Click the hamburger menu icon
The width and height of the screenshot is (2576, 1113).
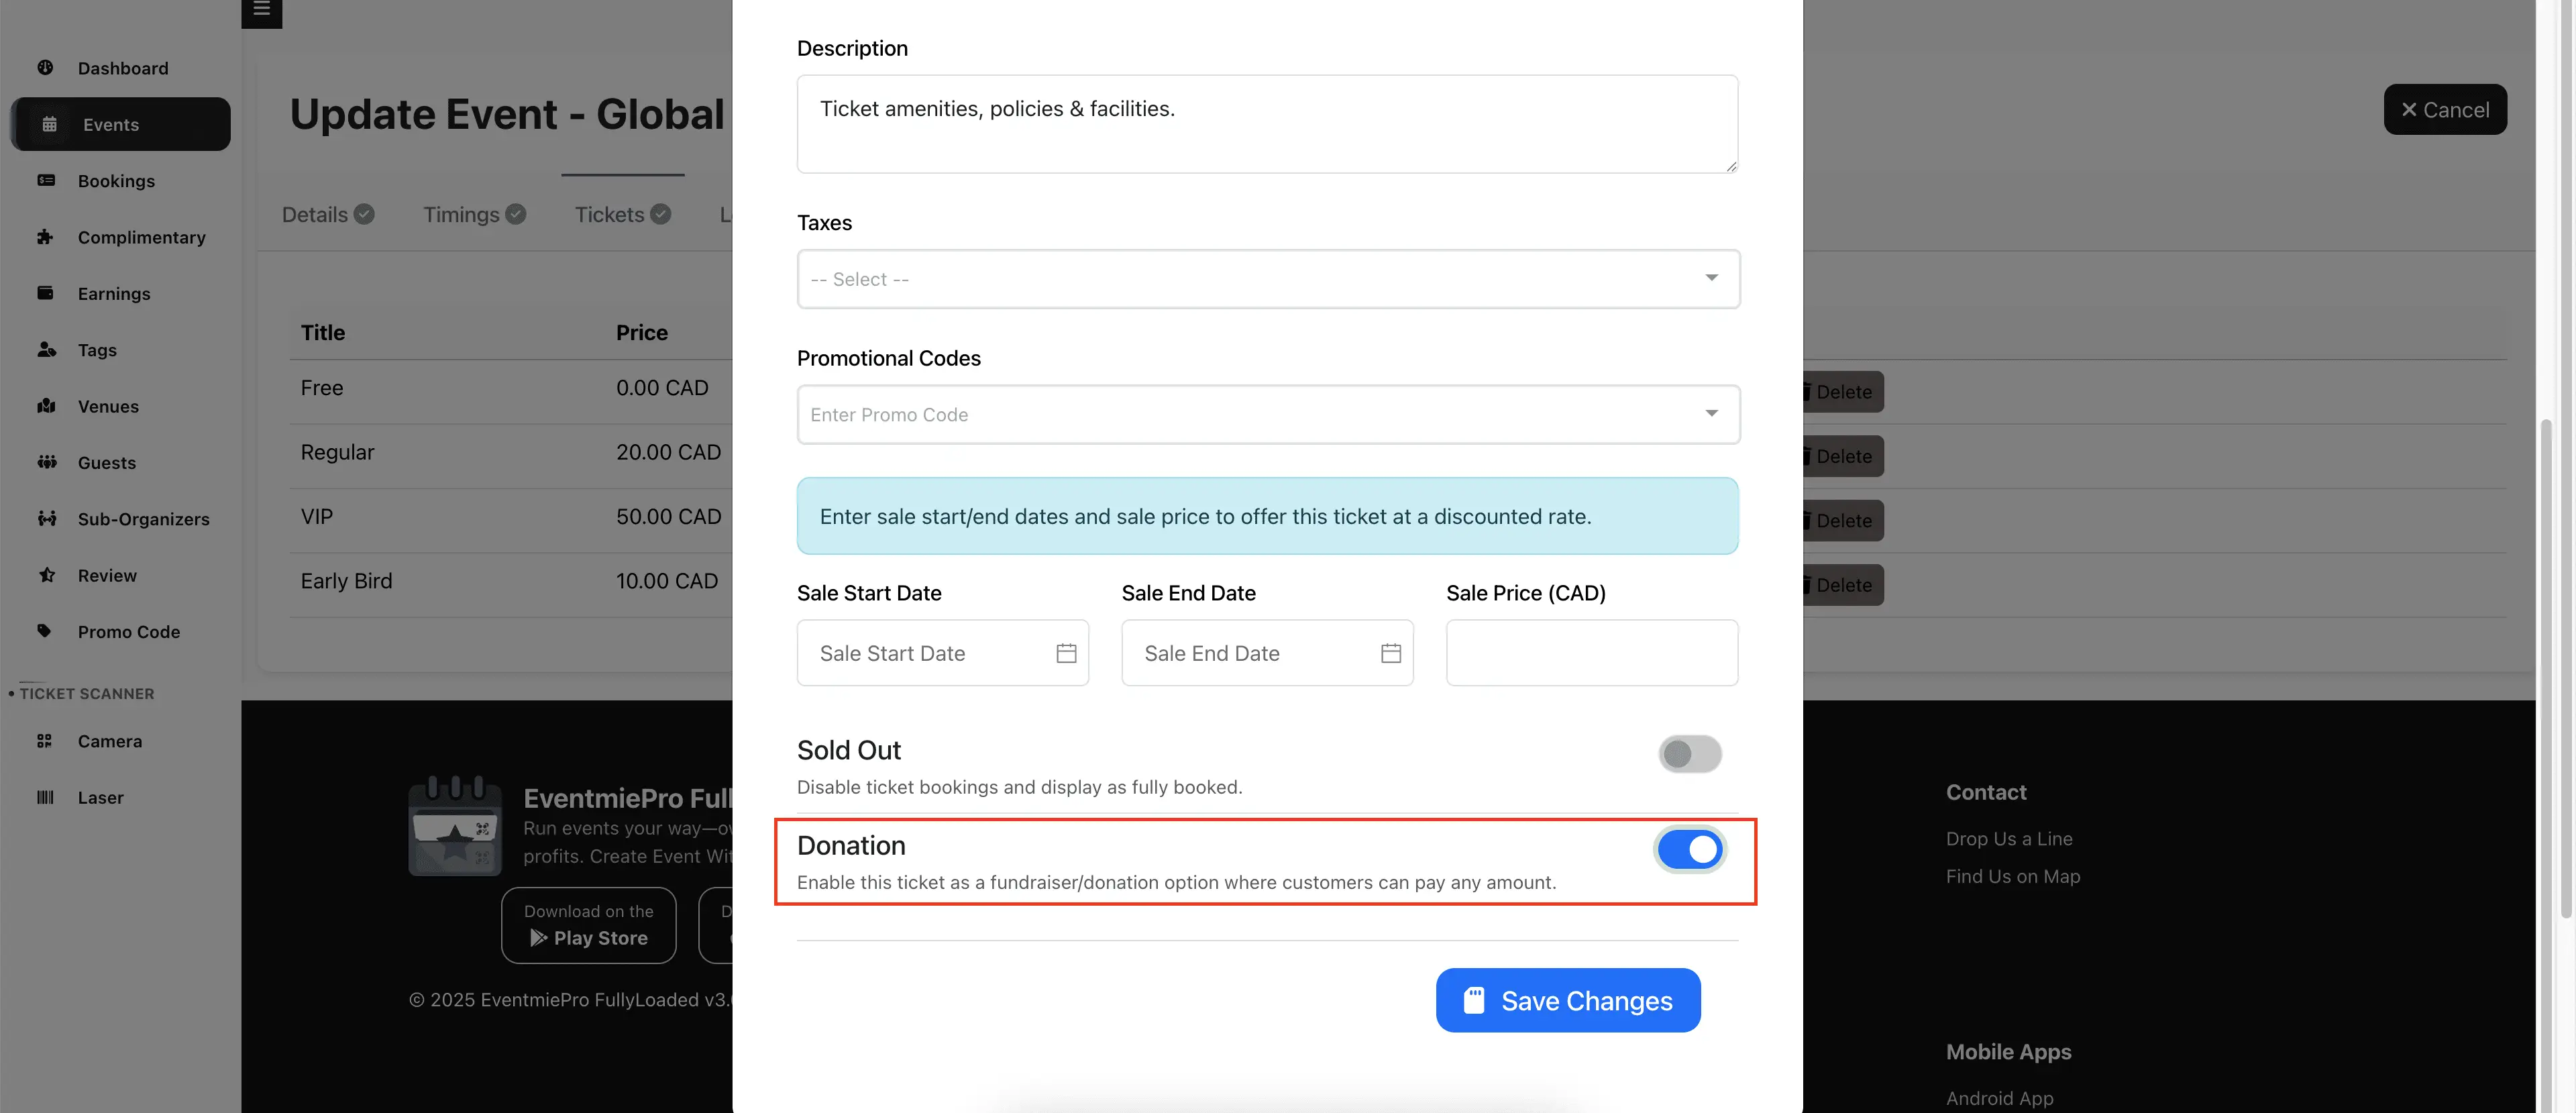coord(262,9)
